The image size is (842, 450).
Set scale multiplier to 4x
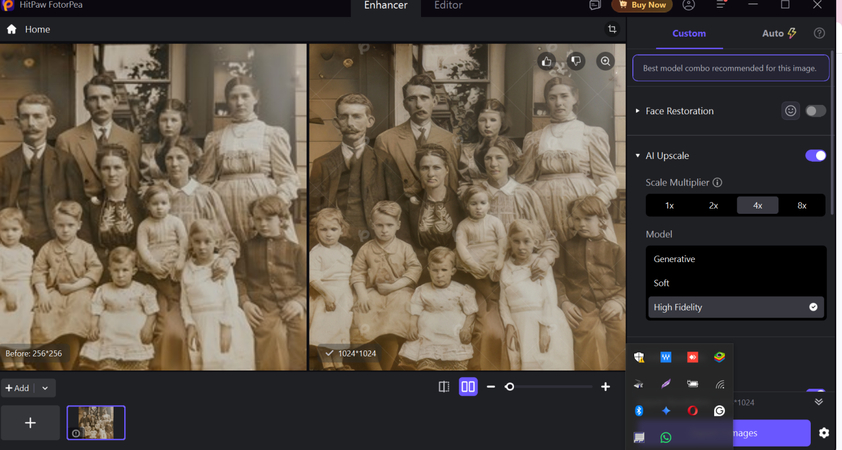coord(757,206)
